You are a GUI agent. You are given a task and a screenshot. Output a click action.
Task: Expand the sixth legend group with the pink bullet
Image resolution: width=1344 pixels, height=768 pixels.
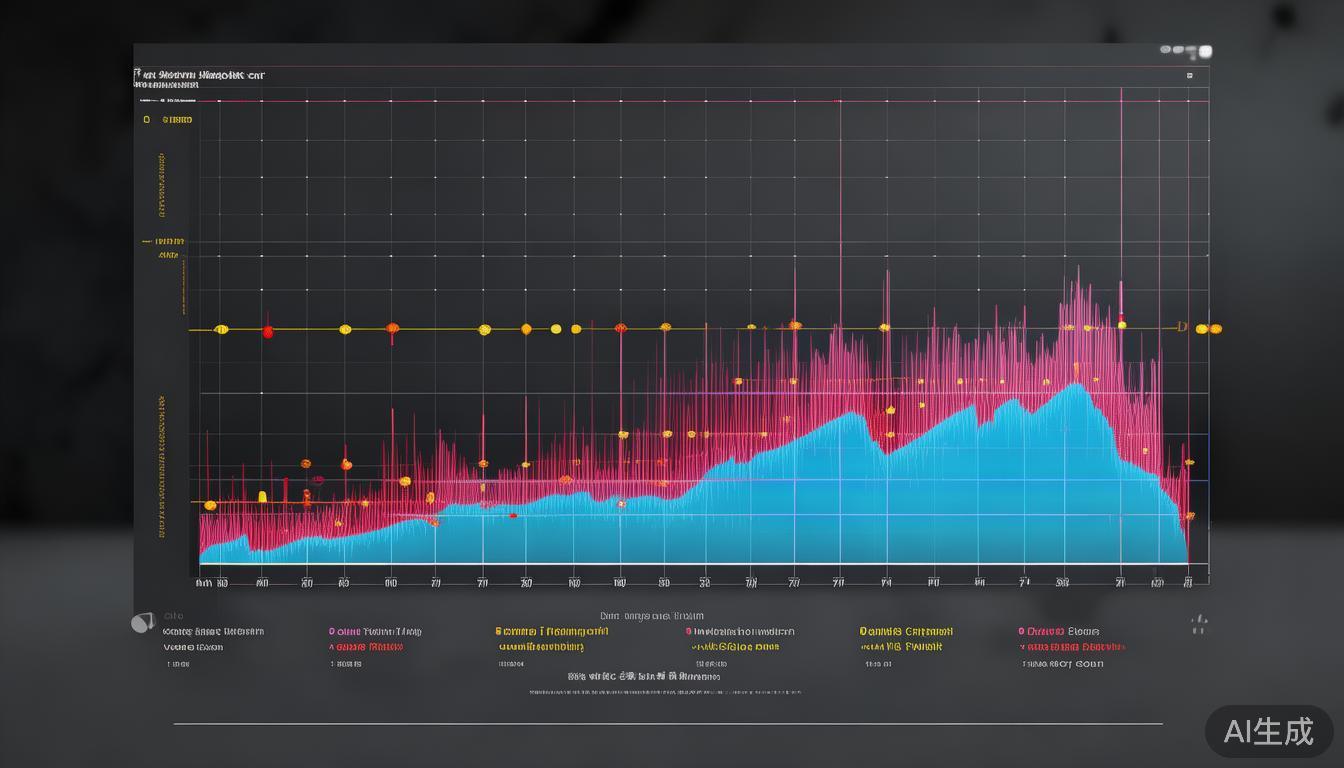[x=1059, y=631]
